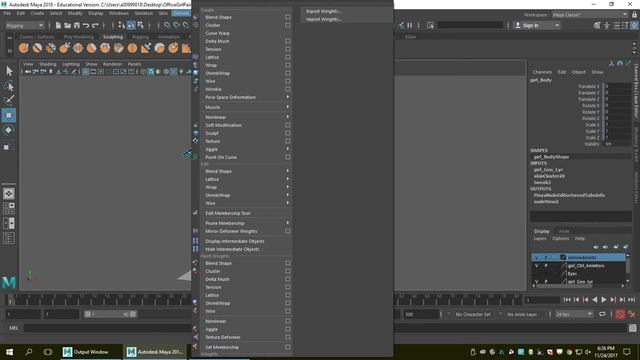Open the Shading panel menu

coord(48,64)
